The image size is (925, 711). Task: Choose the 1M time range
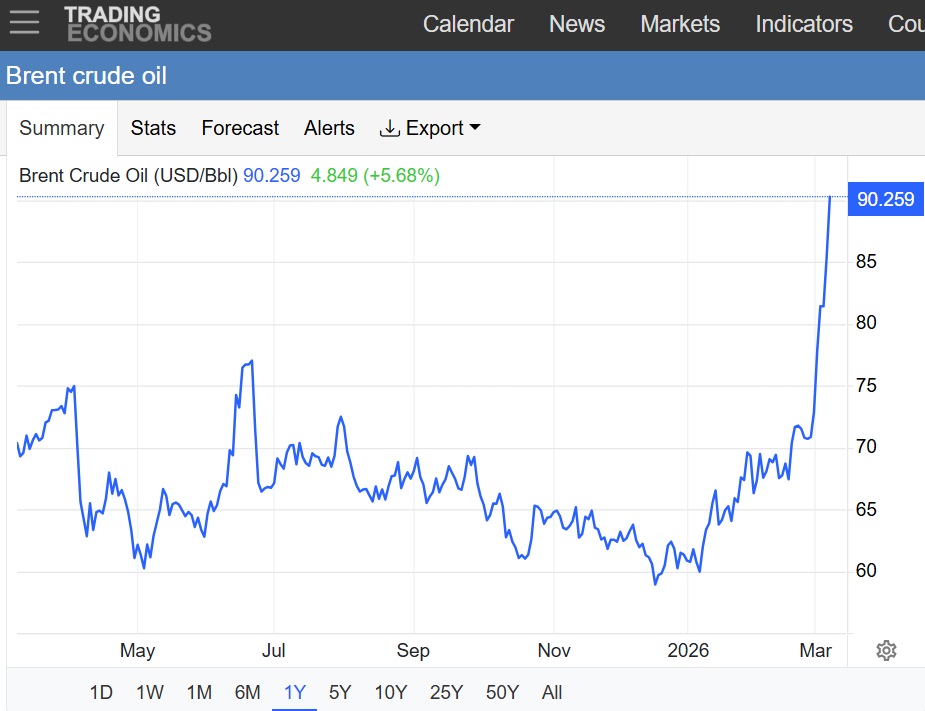199,692
